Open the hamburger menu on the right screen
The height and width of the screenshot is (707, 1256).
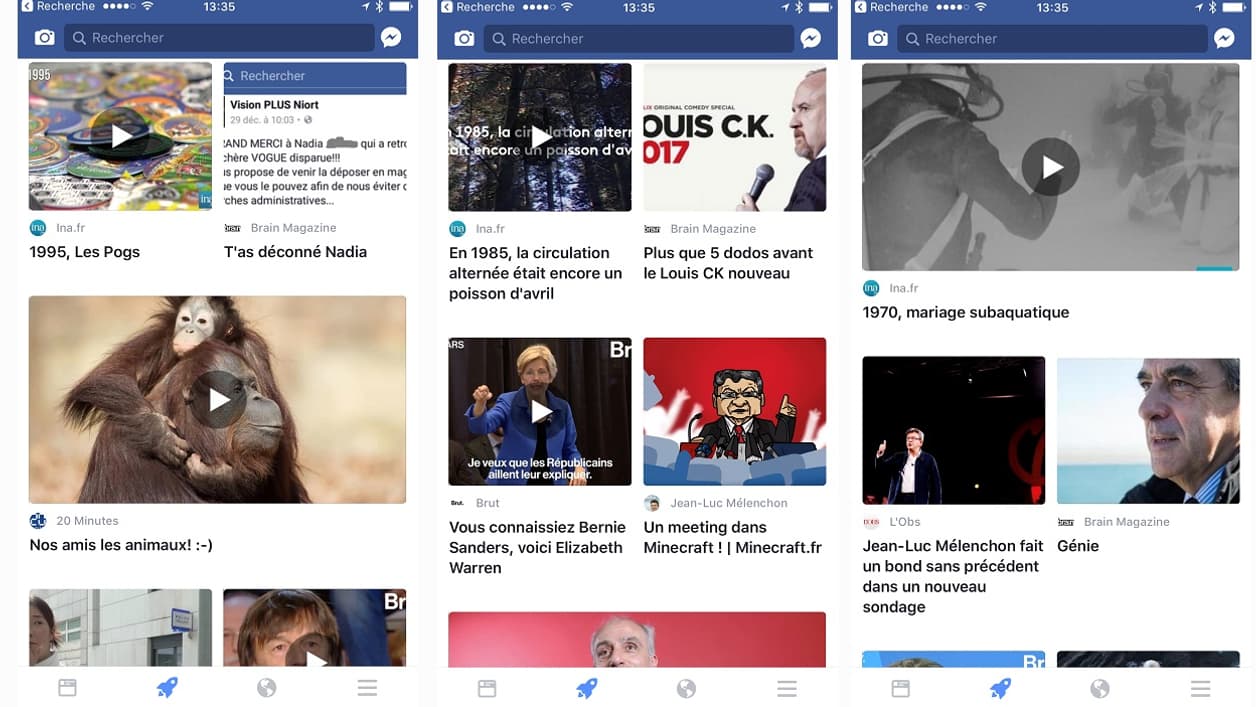tap(1200, 688)
